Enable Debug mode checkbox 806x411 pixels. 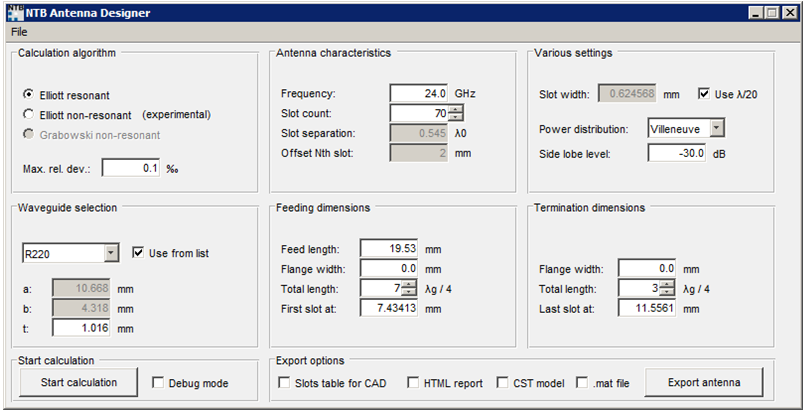pos(158,383)
